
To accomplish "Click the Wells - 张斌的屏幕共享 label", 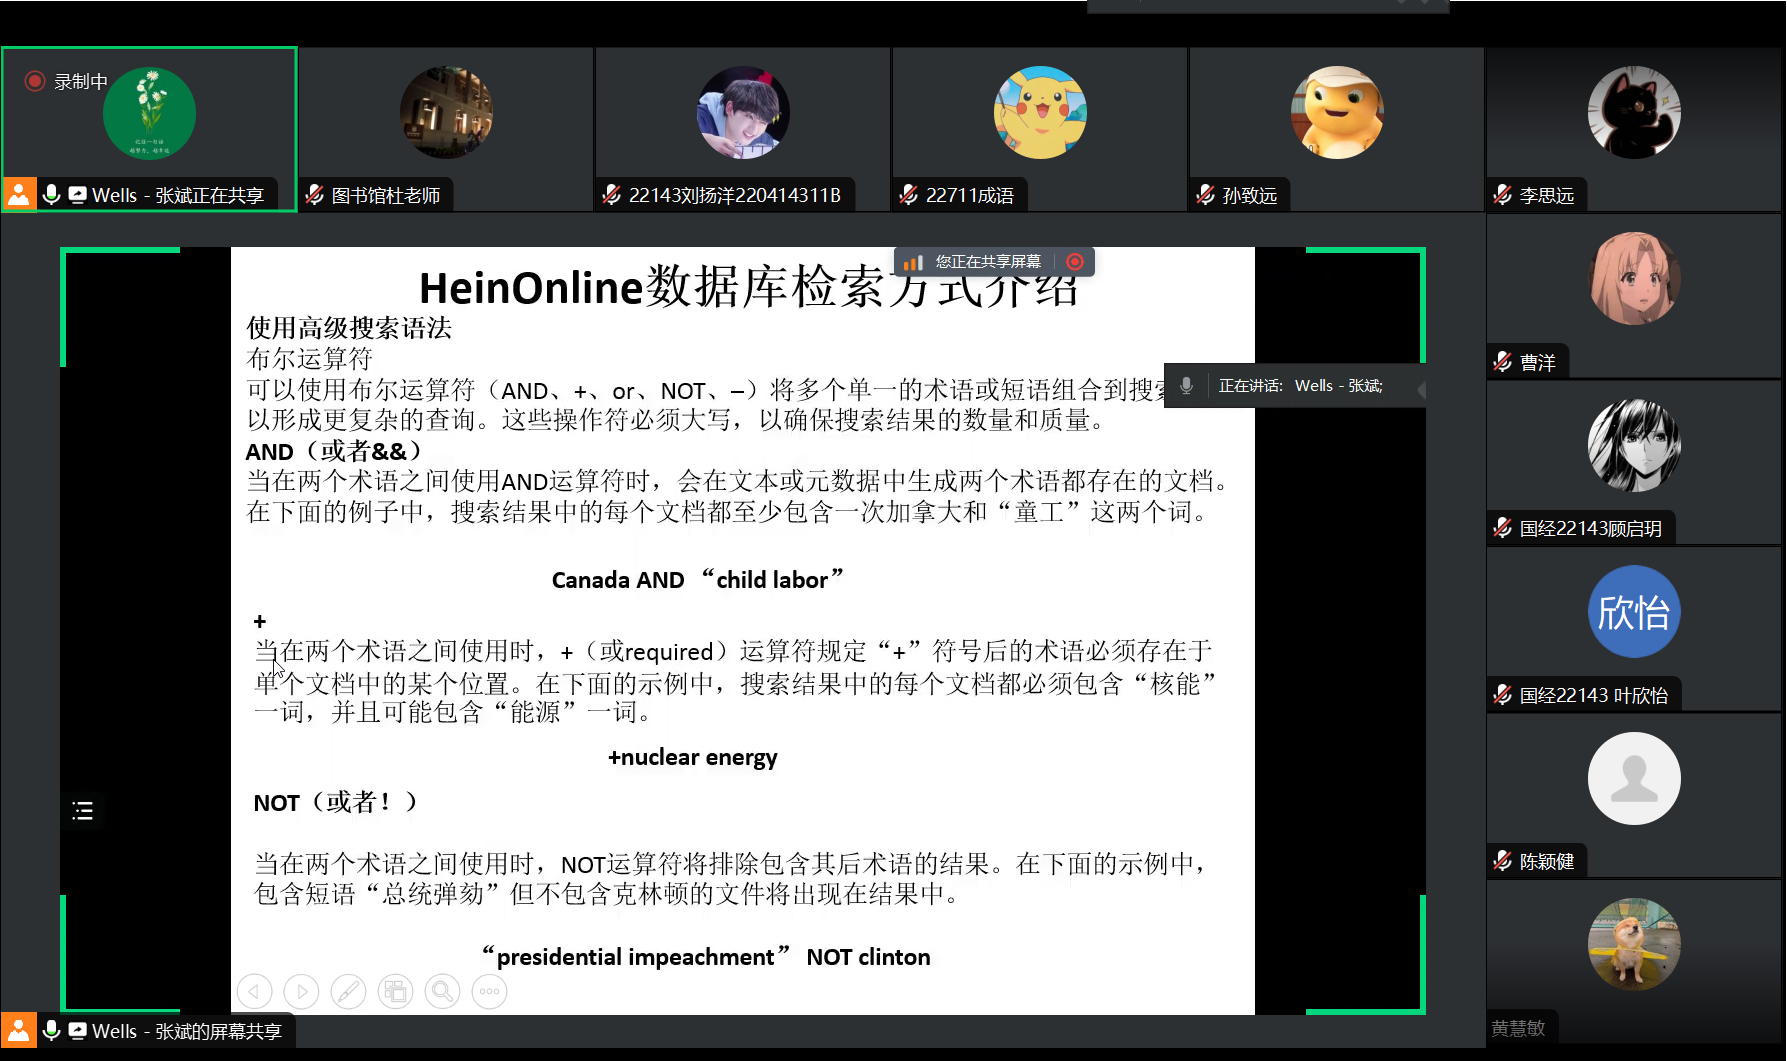I will point(187,1031).
